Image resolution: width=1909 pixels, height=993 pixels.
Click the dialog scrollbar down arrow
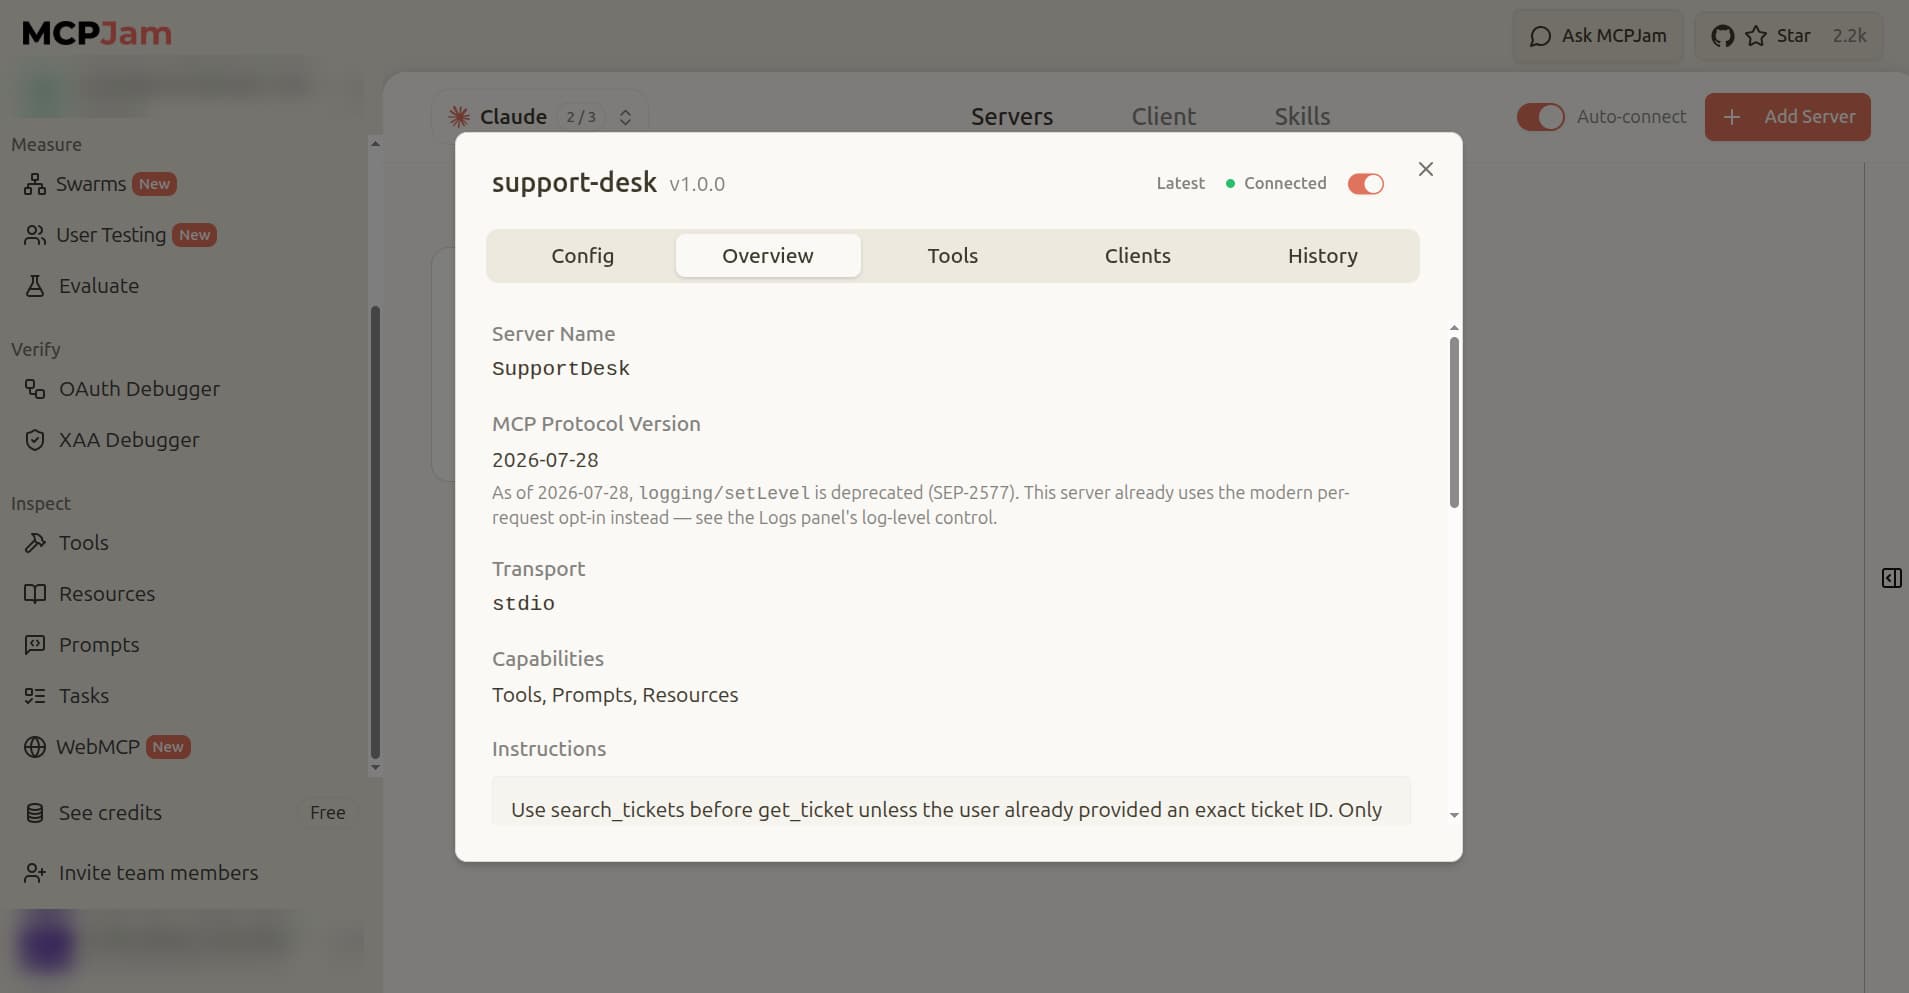pos(1454,816)
